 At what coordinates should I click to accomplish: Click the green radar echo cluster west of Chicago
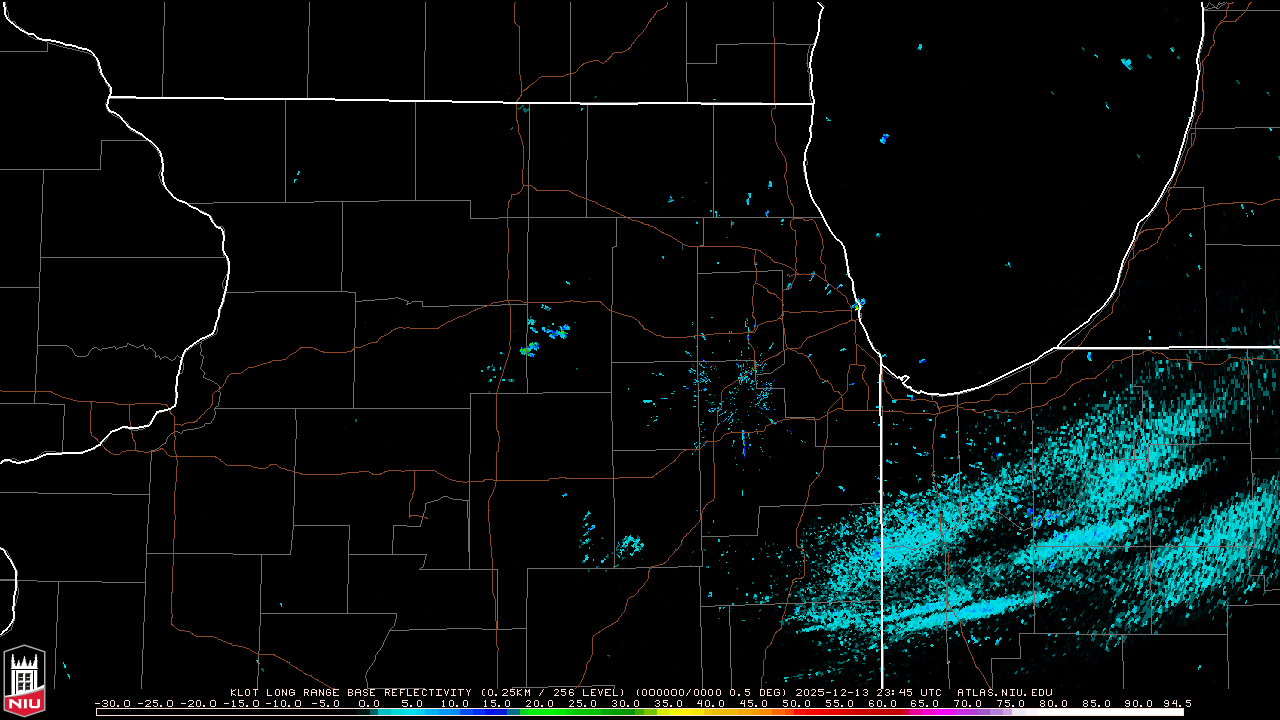point(530,349)
